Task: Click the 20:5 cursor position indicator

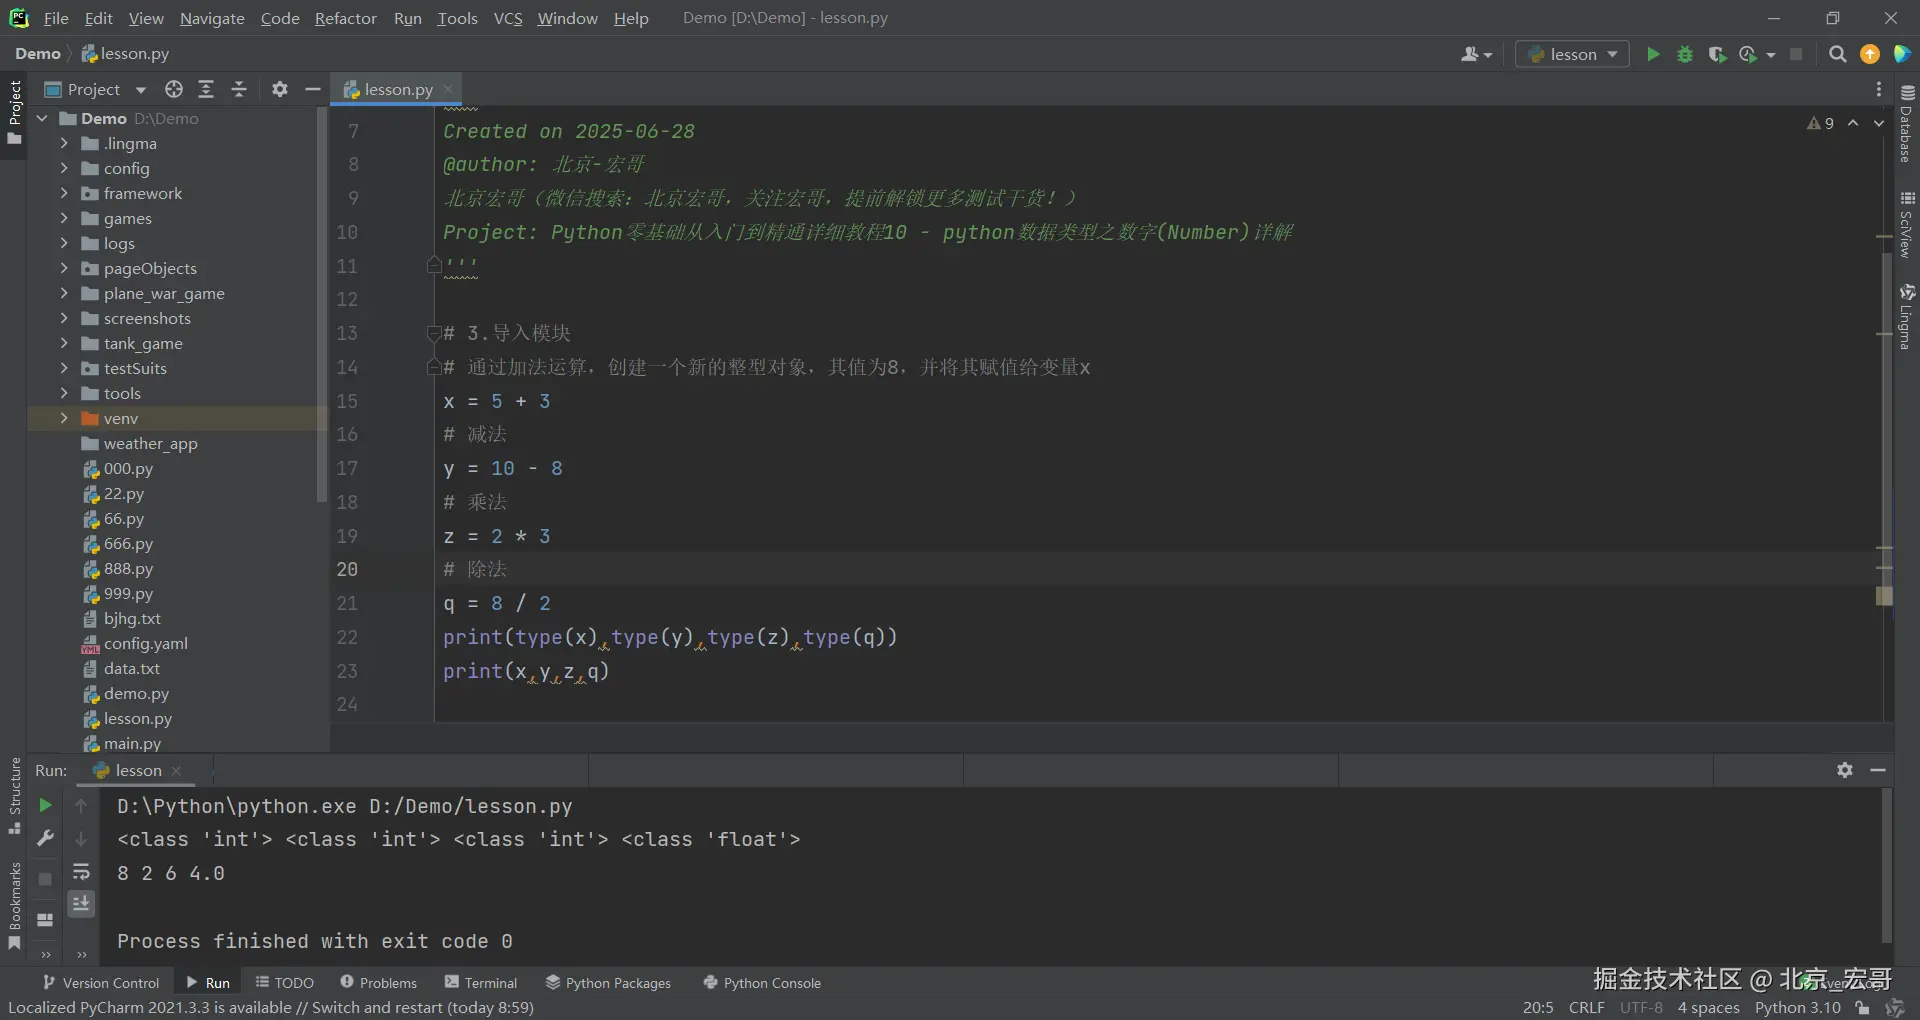Action: click(x=1538, y=1008)
